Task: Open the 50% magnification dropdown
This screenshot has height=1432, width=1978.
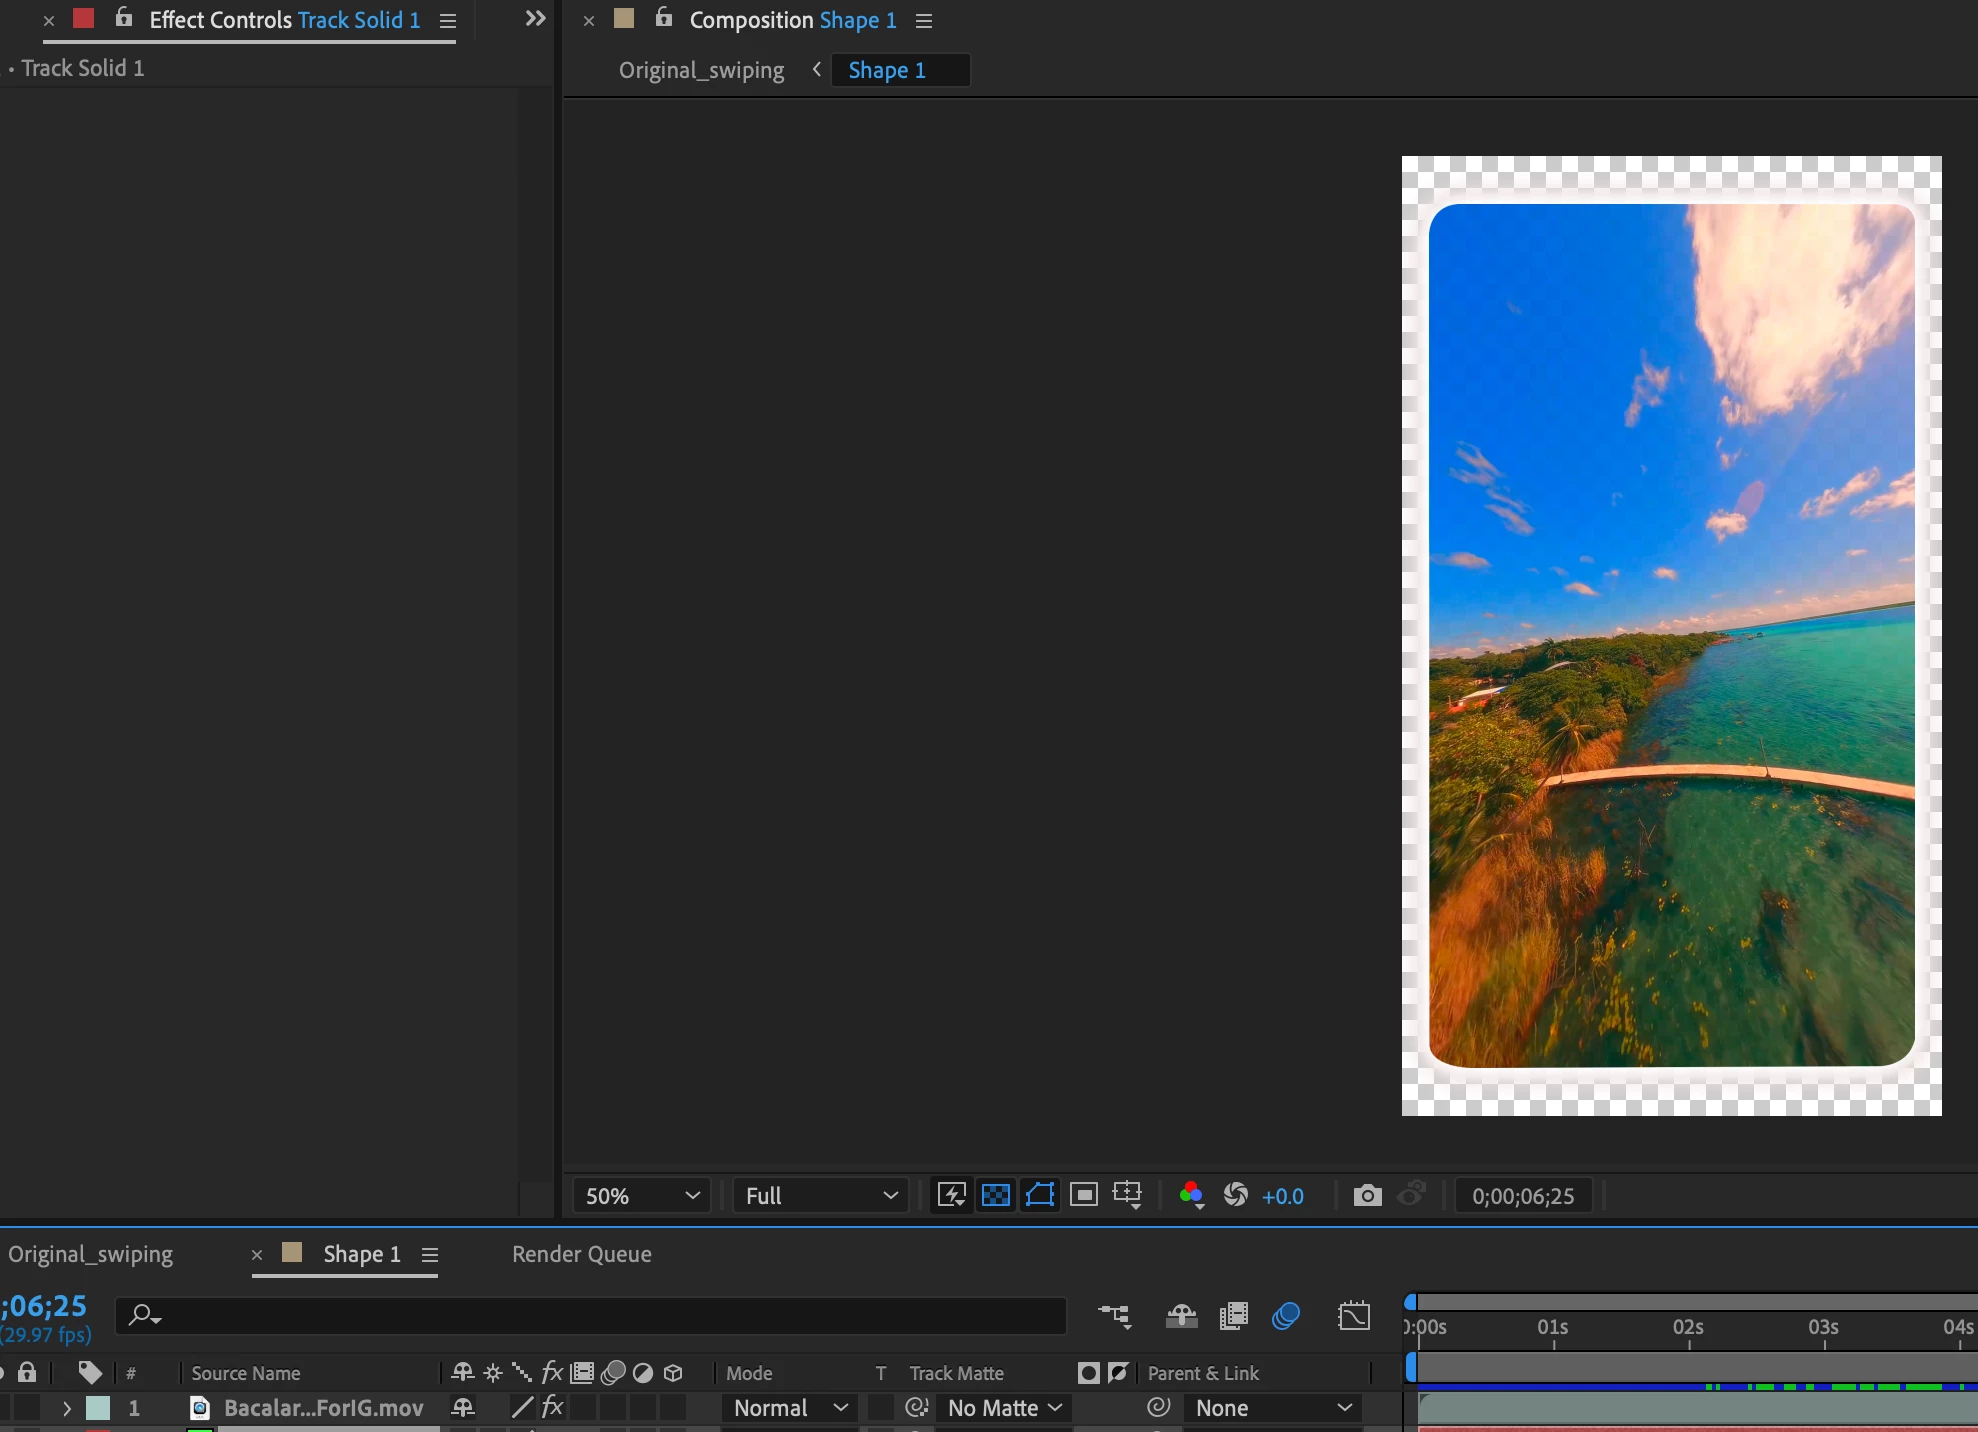Action: point(641,1196)
